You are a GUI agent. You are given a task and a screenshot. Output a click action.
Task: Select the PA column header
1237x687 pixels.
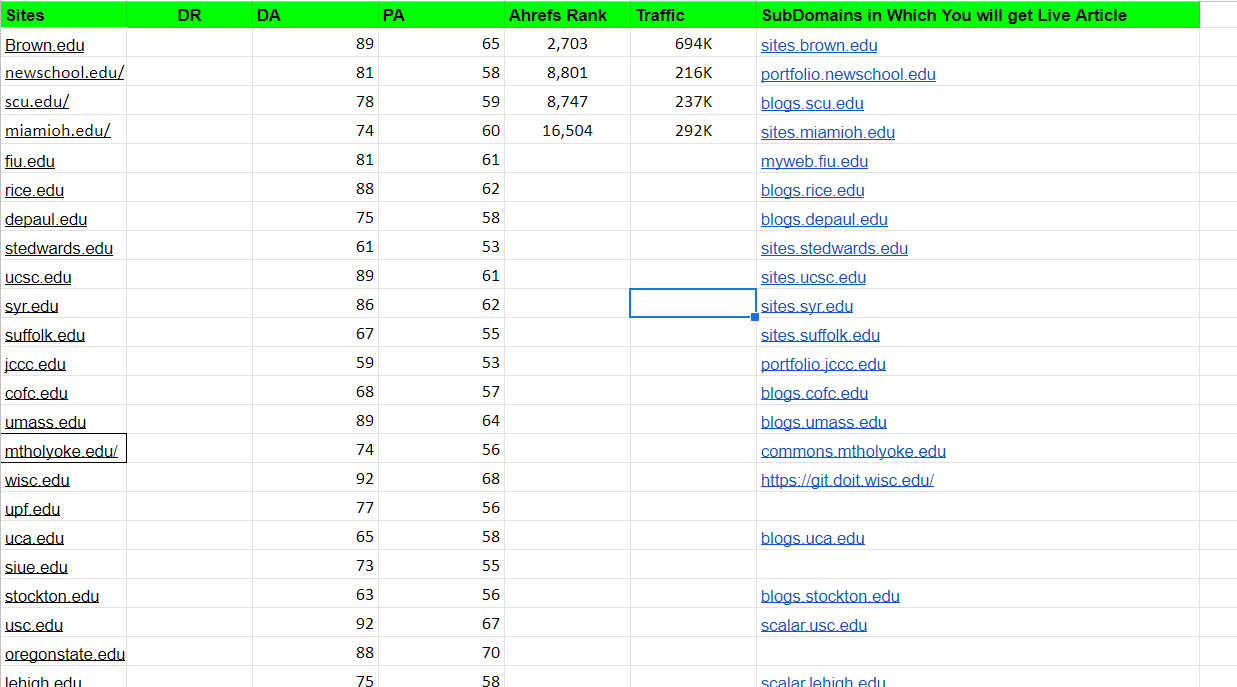pos(442,15)
